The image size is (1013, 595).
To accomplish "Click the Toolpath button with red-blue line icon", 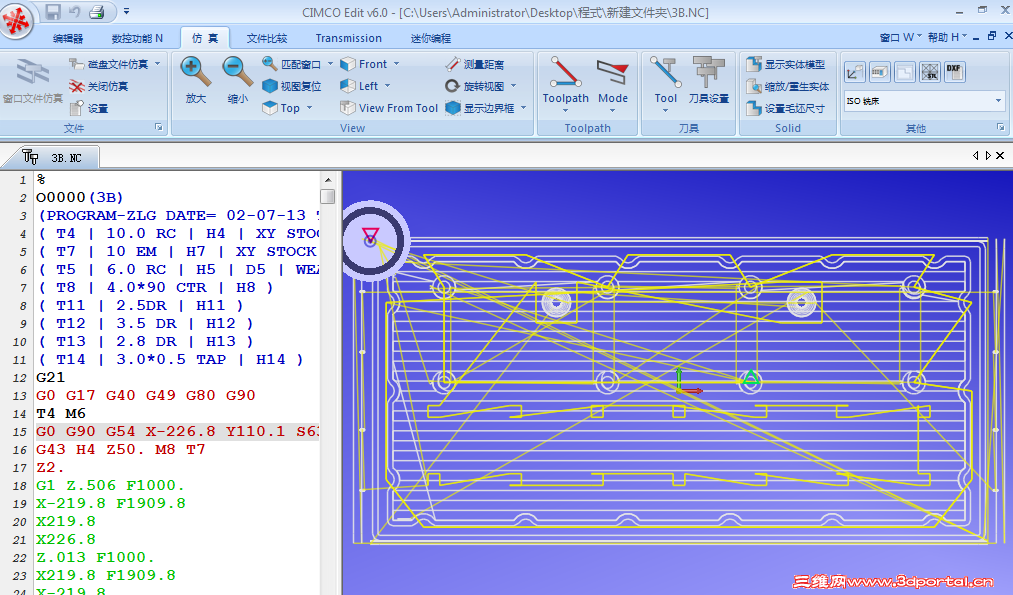I will (x=565, y=83).
